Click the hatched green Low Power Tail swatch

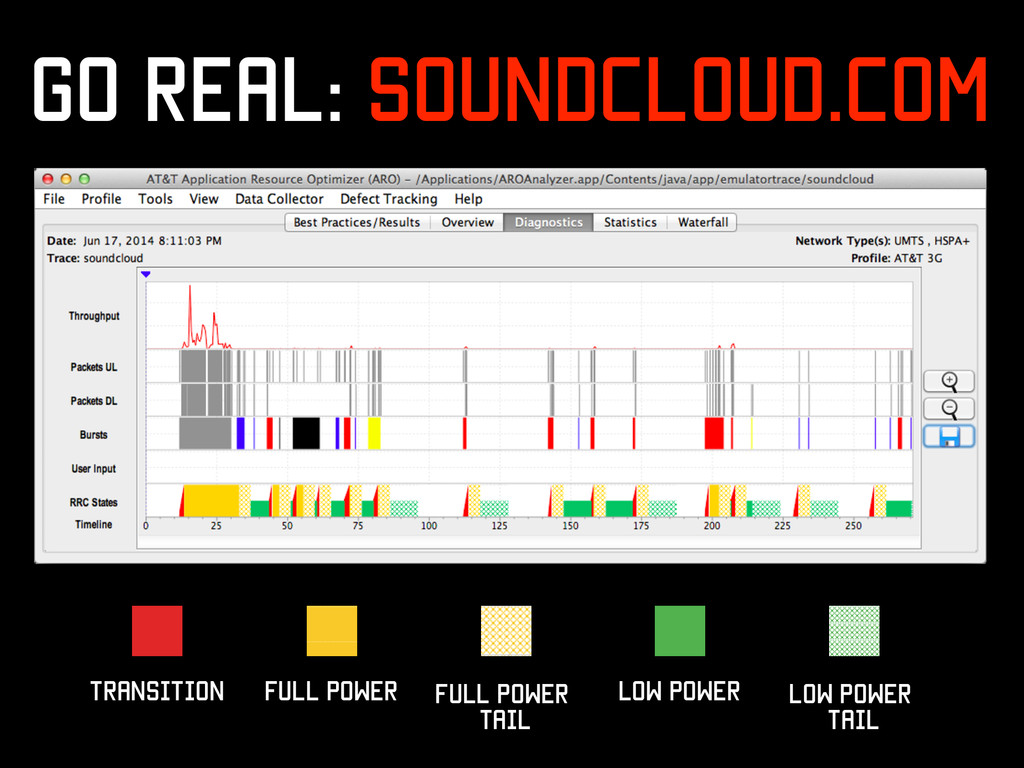coord(854,631)
